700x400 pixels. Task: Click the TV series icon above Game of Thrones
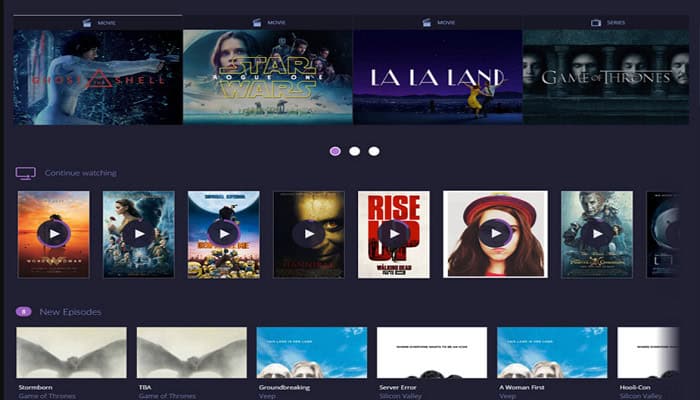point(596,23)
